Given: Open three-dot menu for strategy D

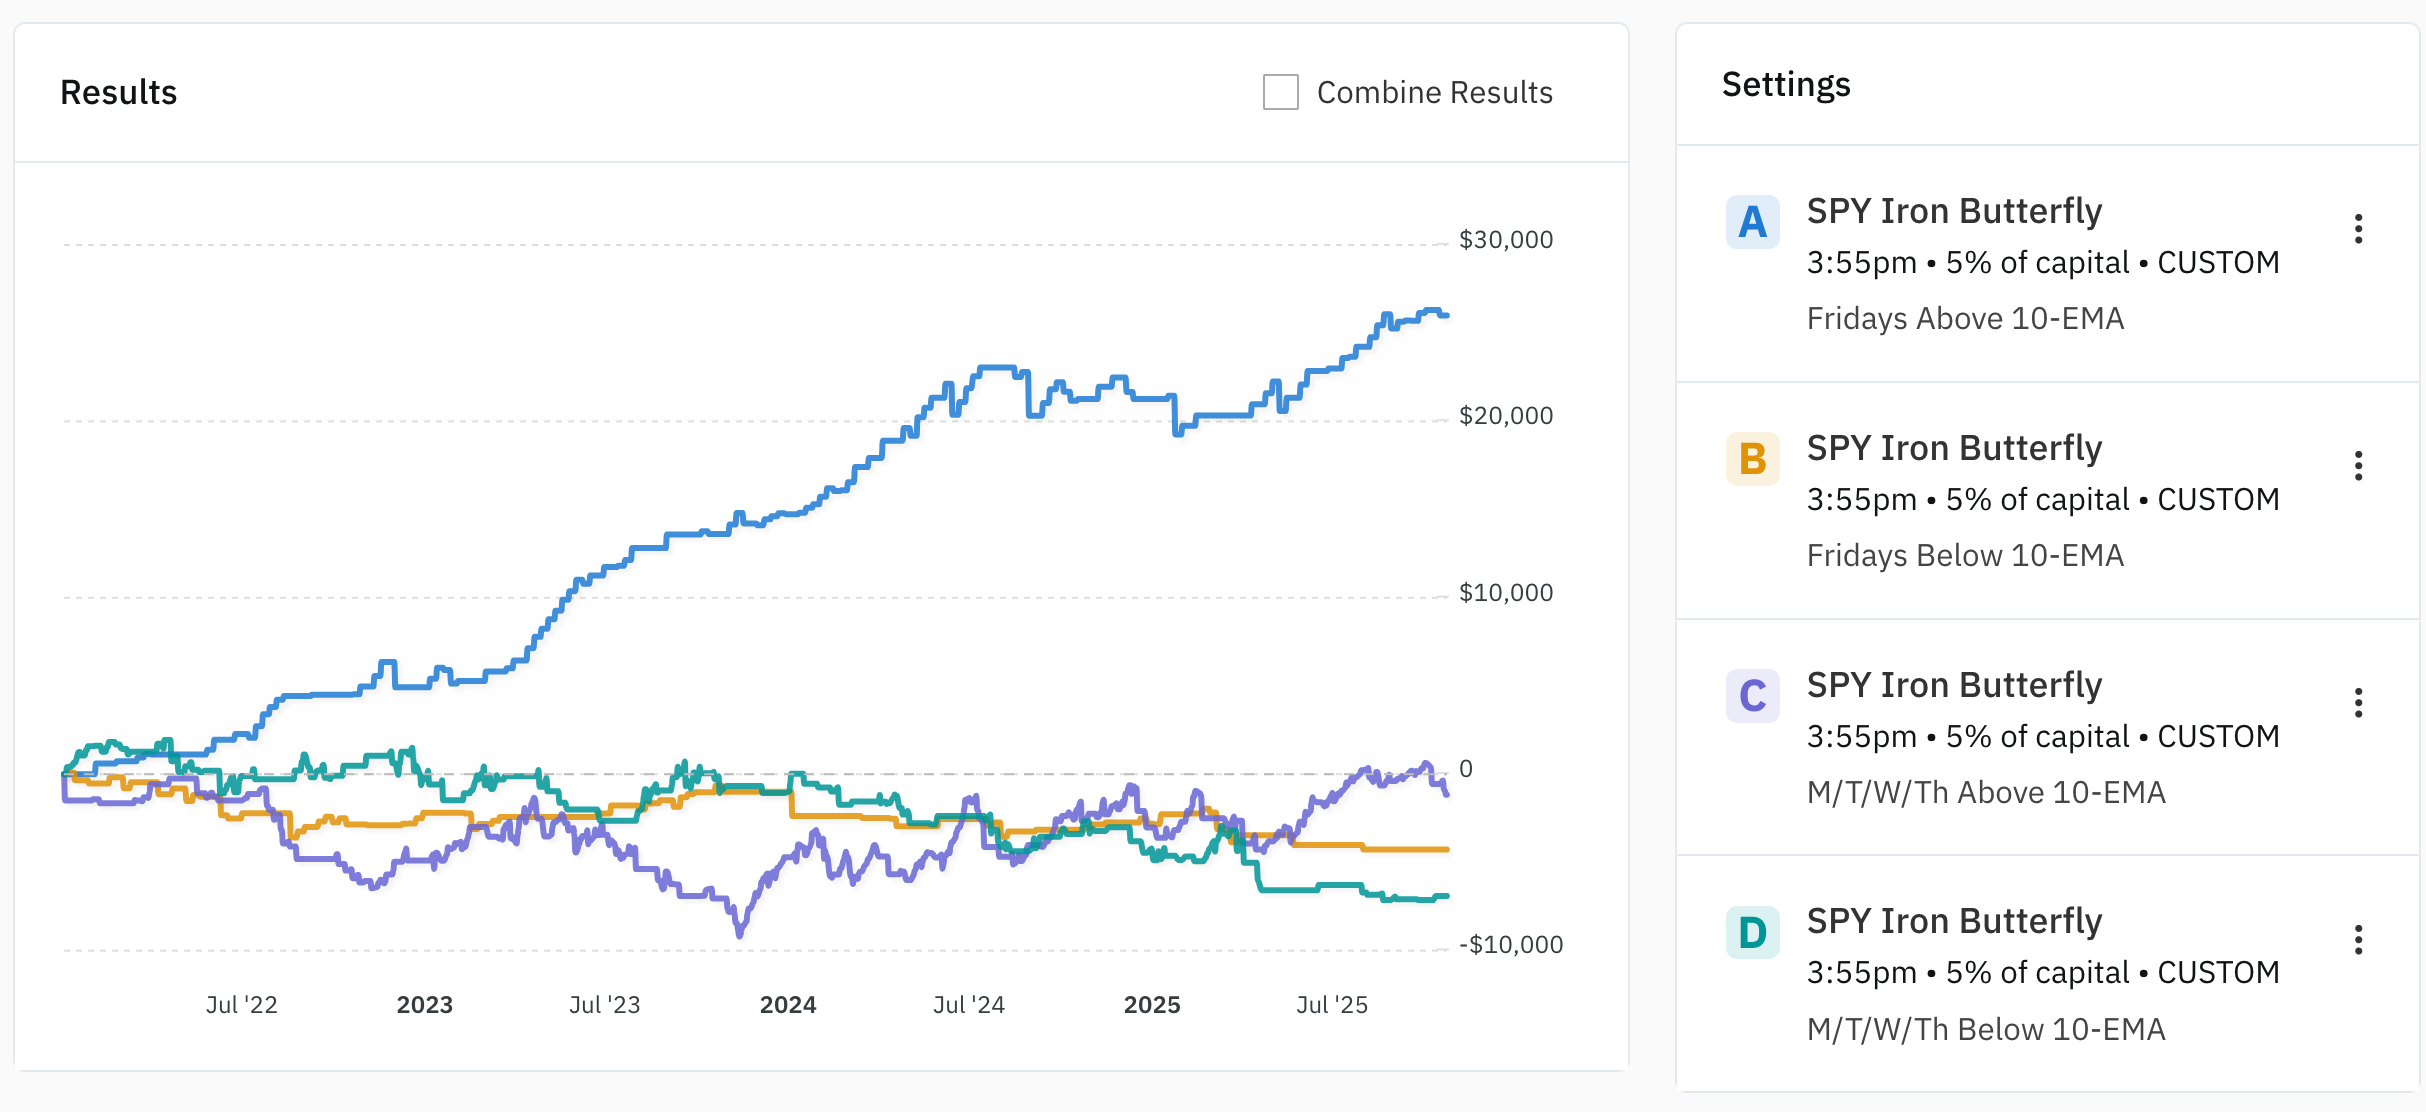Looking at the screenshot, I should pos(2358,940).
